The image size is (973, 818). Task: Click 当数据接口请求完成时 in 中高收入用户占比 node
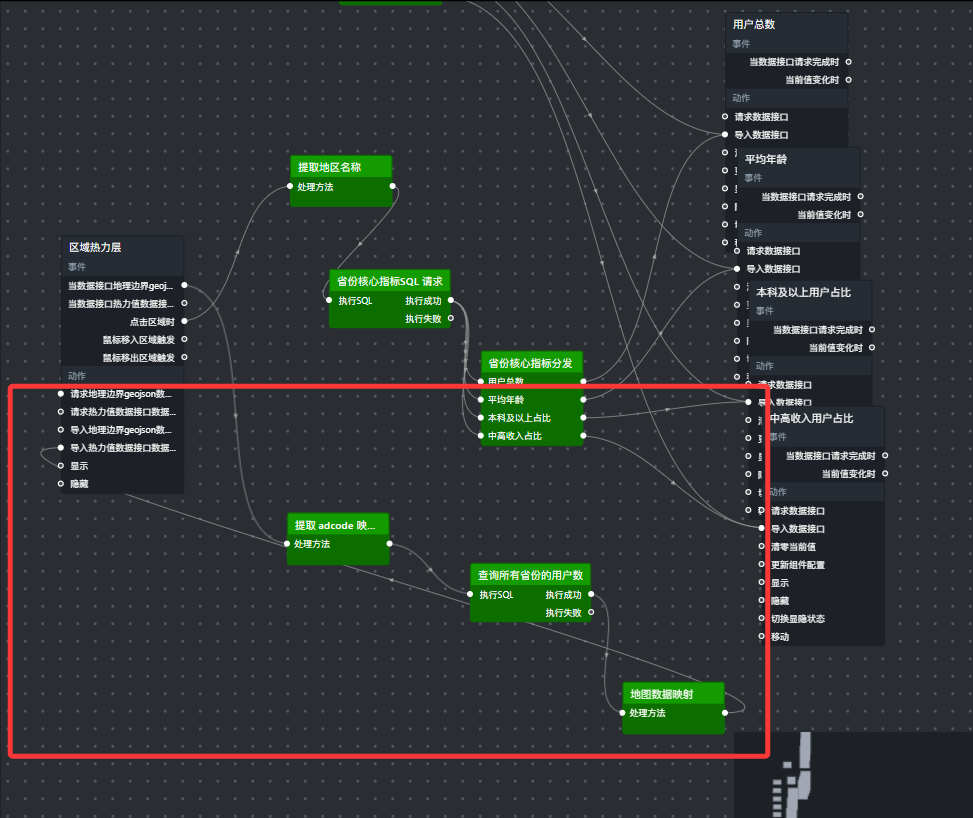click(x=830, y=456)
